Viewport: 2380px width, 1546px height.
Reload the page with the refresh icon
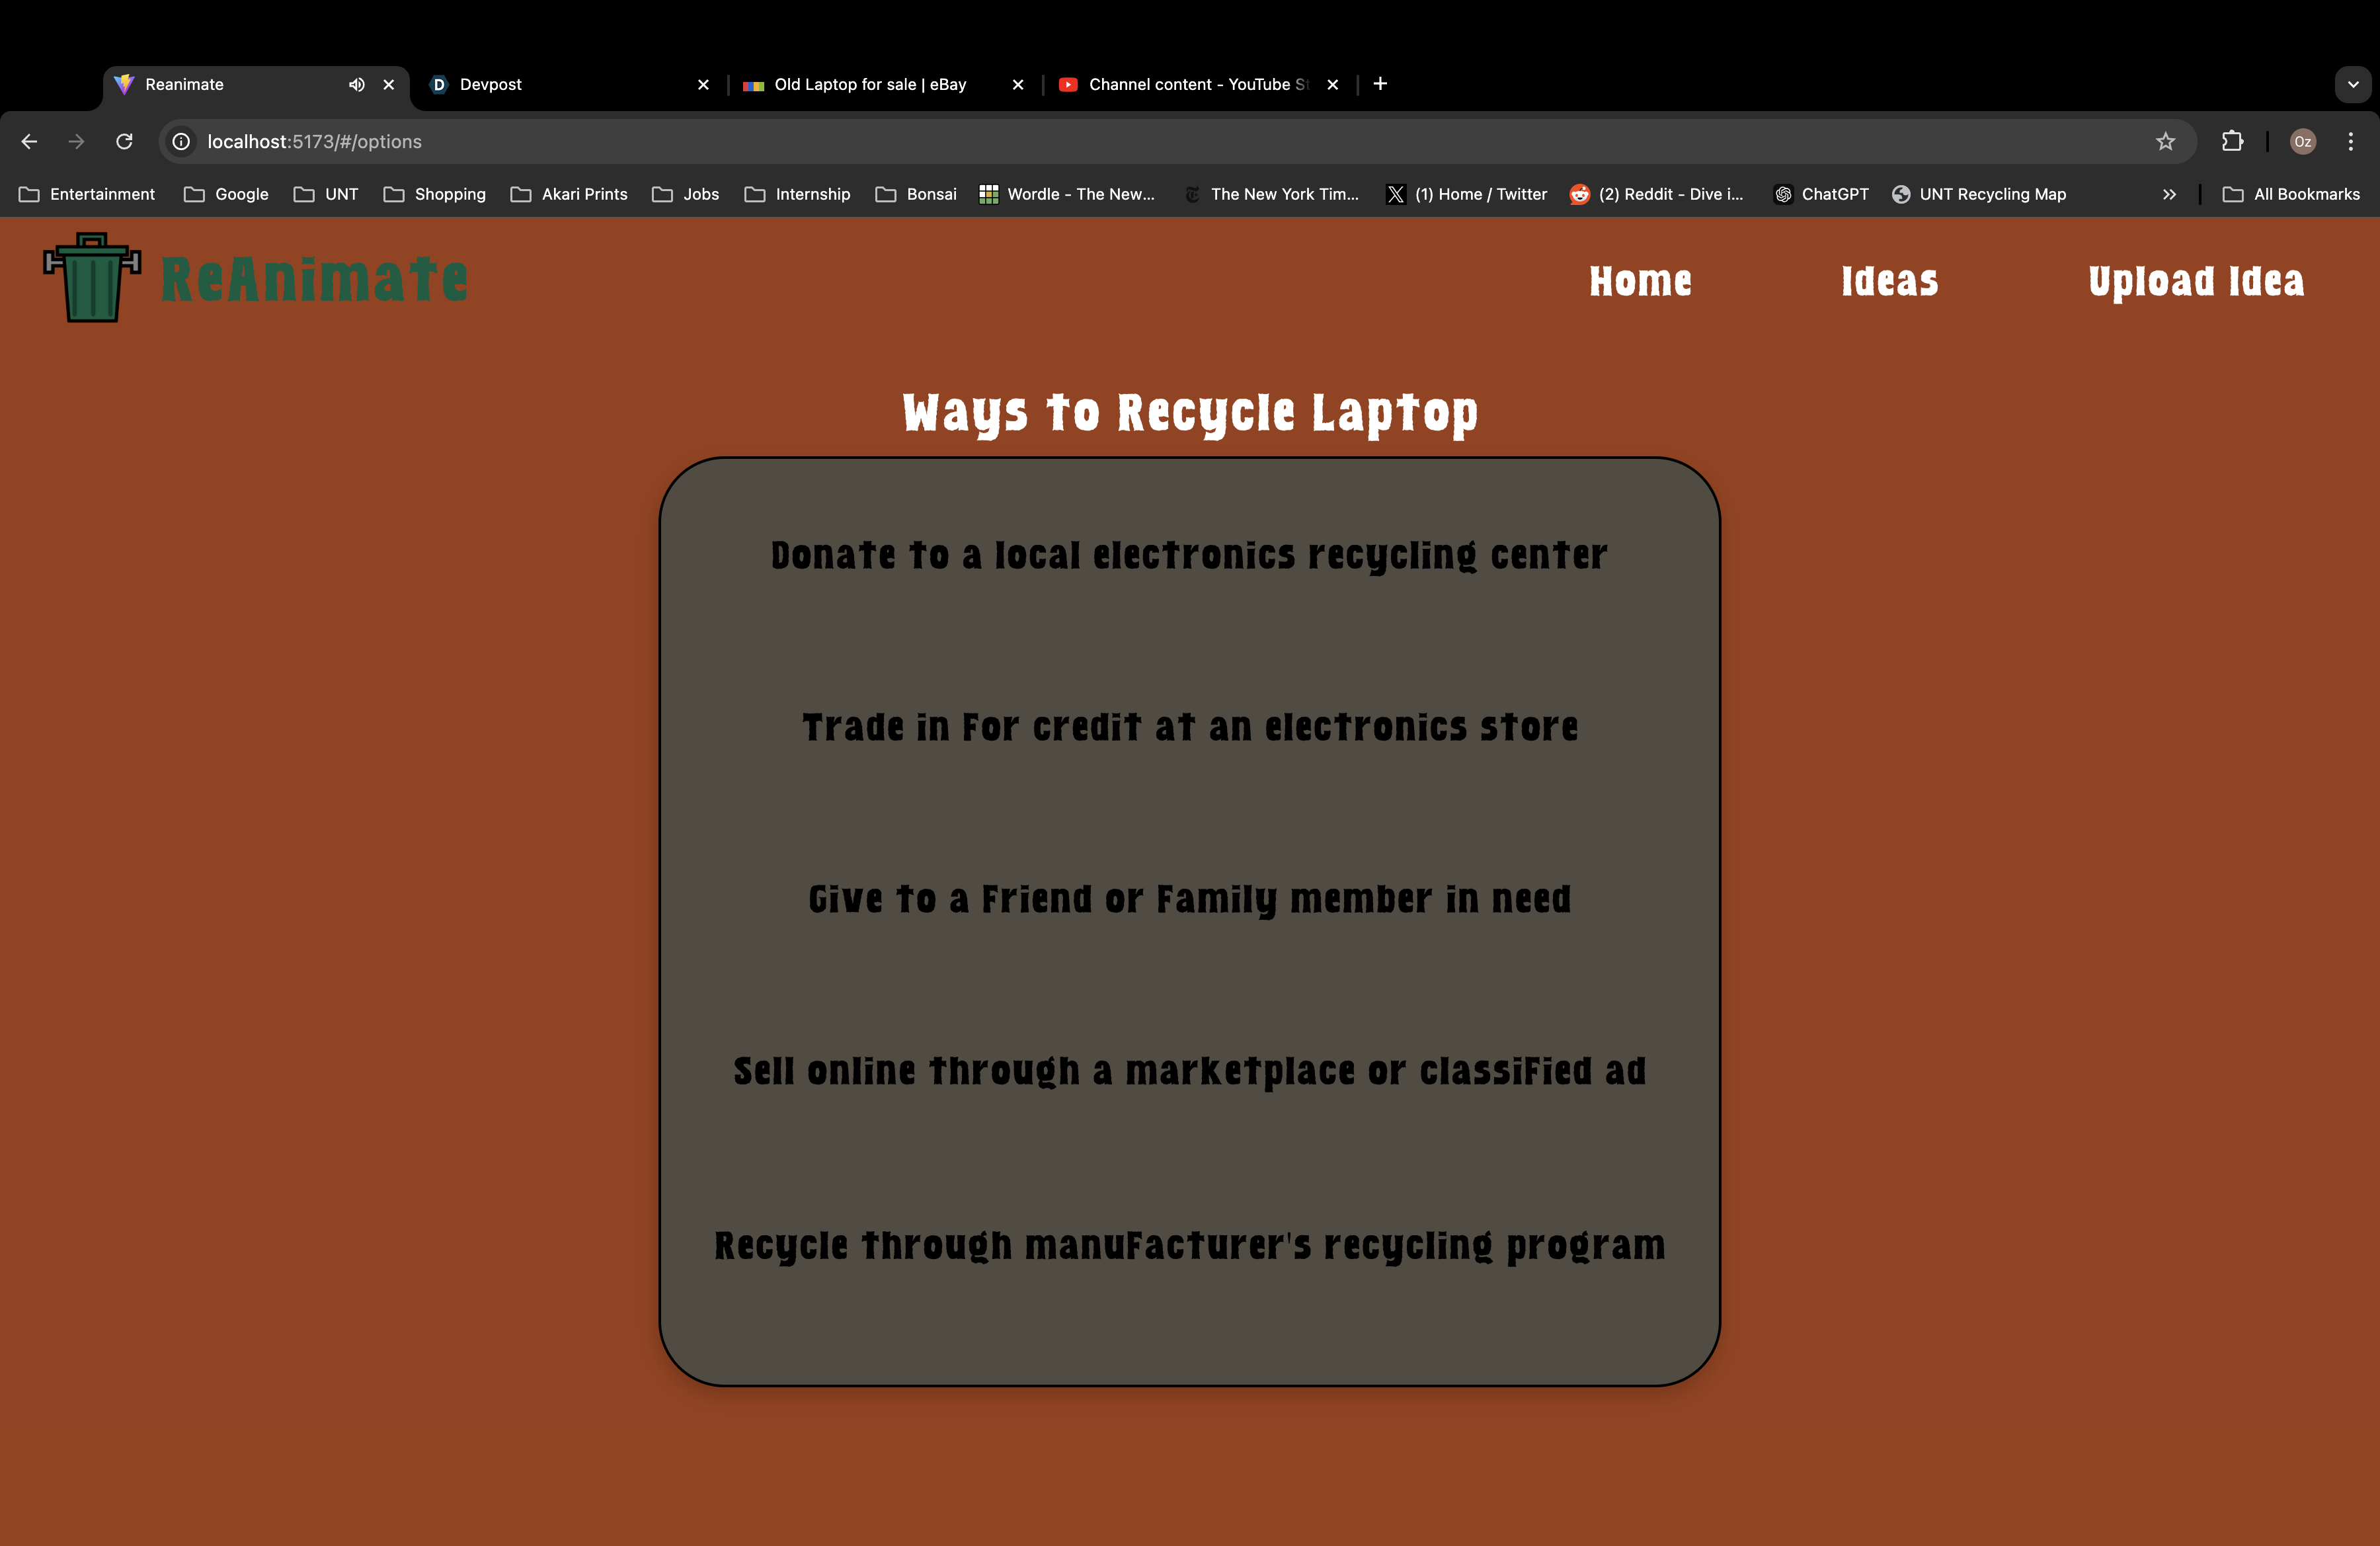click(x=124, y=142)
